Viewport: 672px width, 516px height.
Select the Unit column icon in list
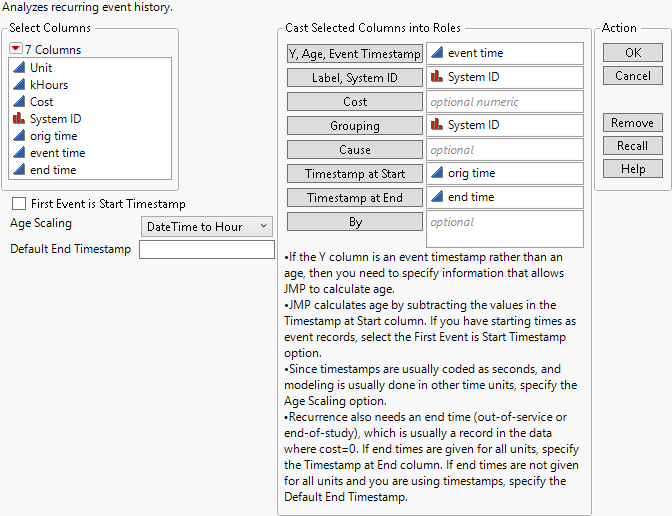[18, 68]
